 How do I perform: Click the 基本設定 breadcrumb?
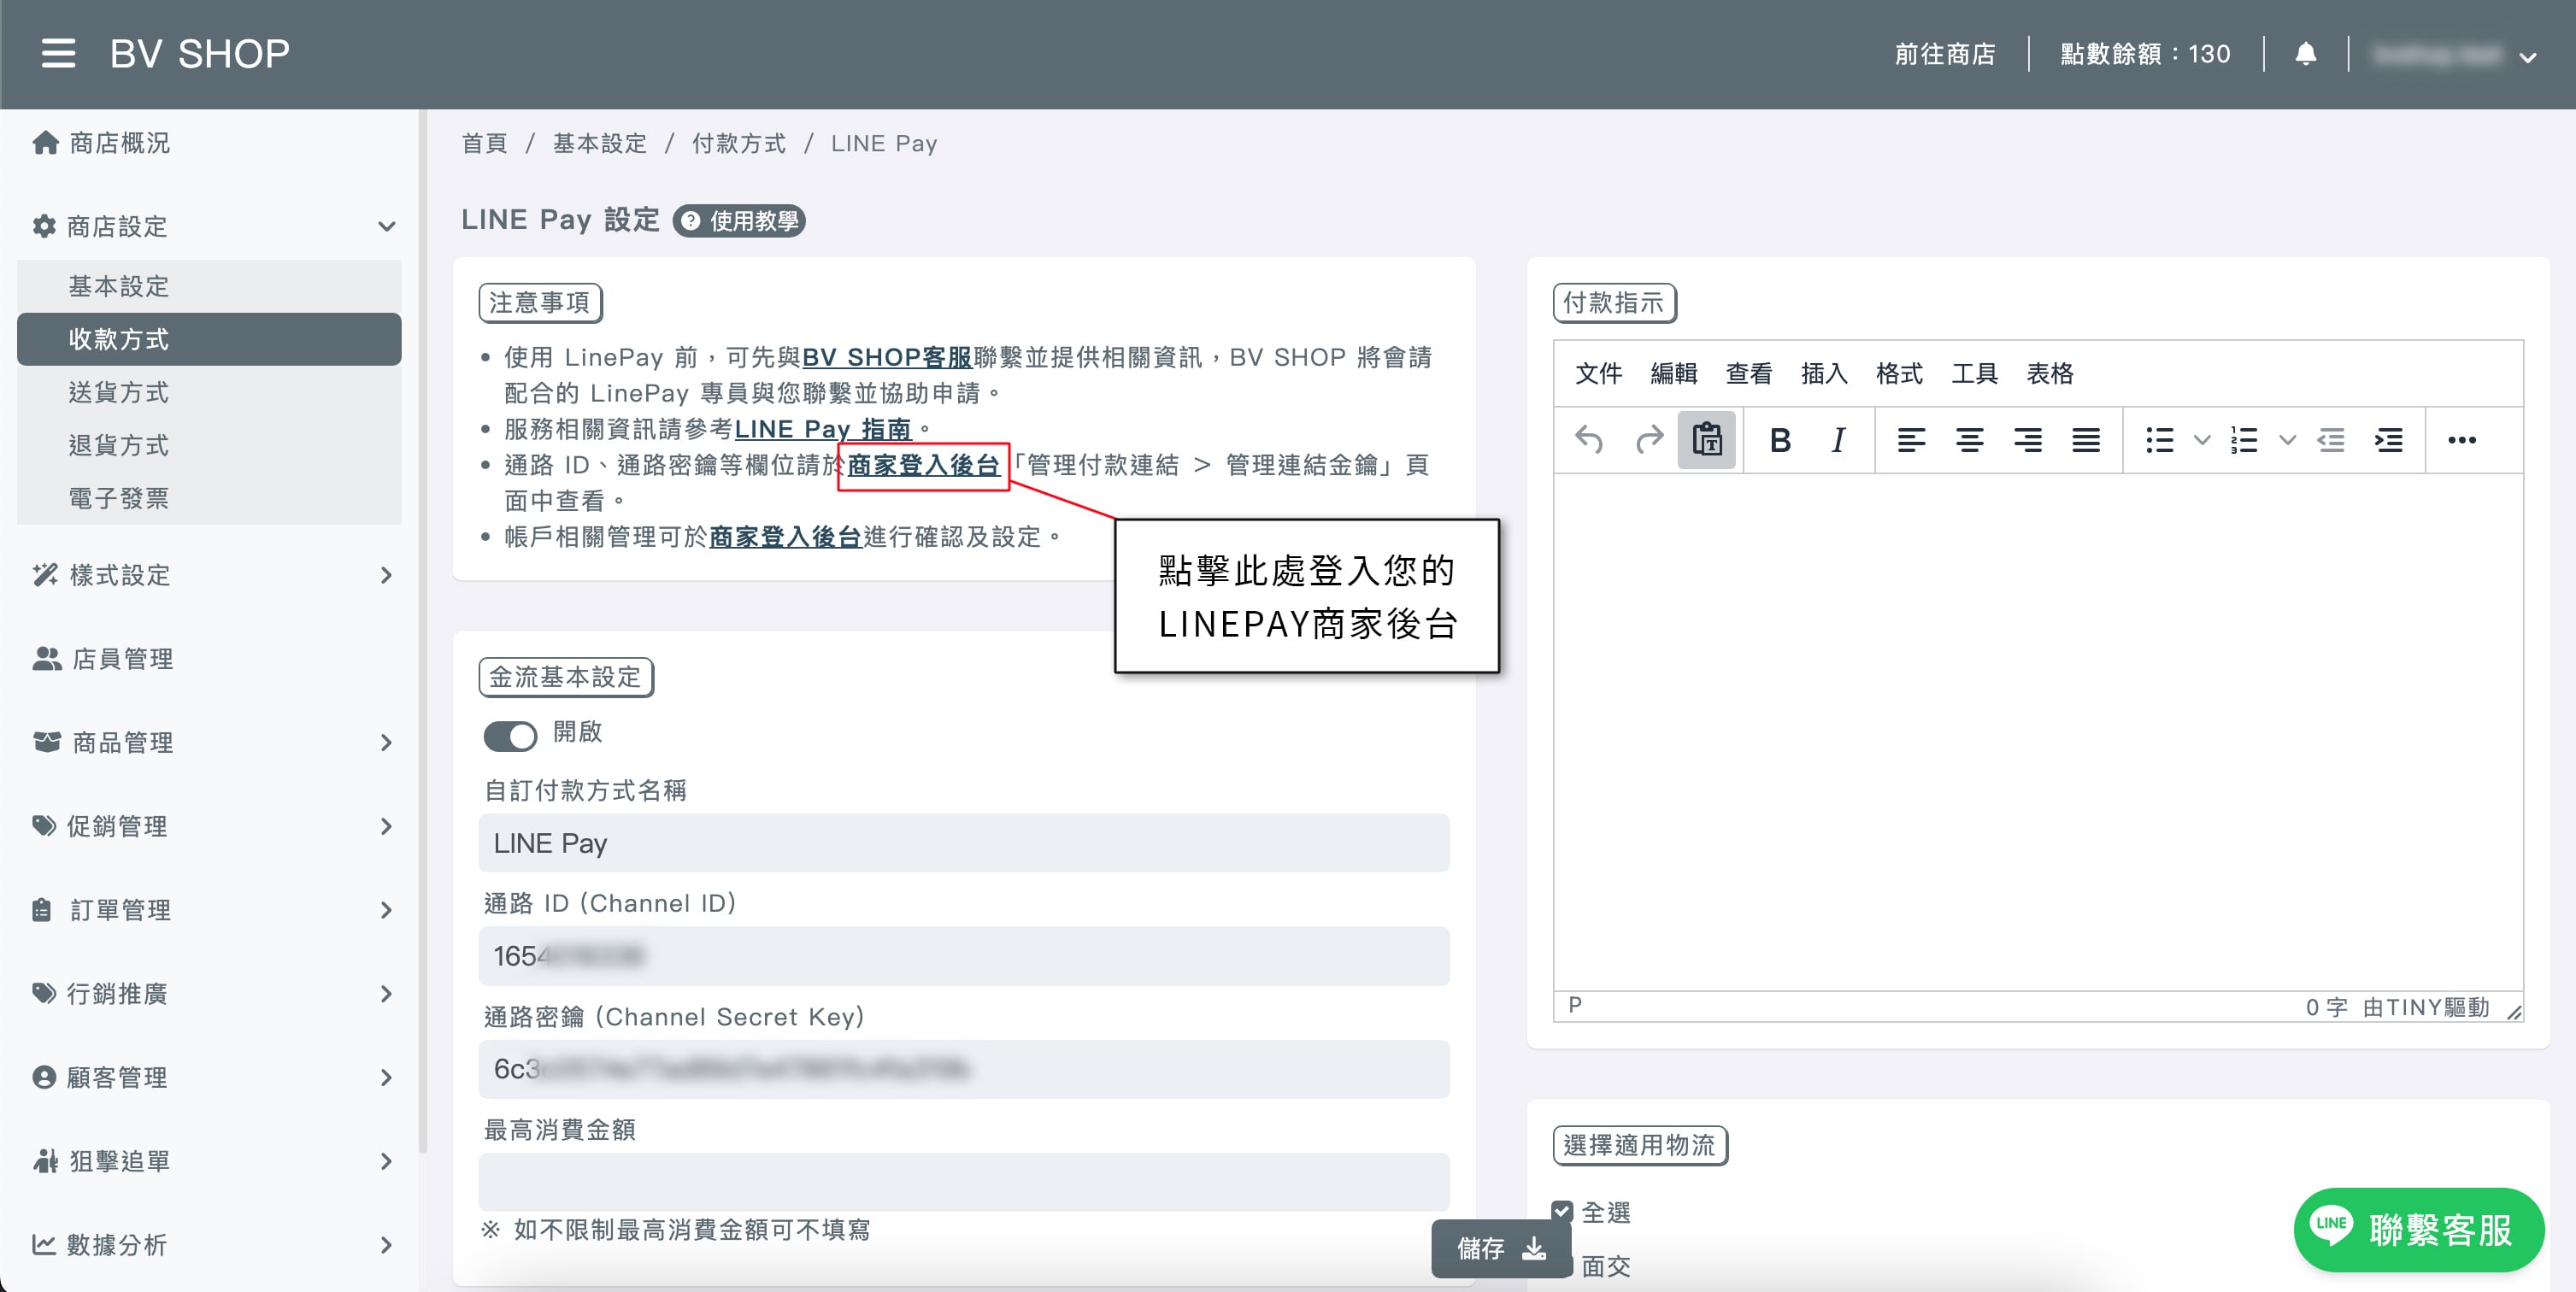pyautogui.click(x=599, y=143)
